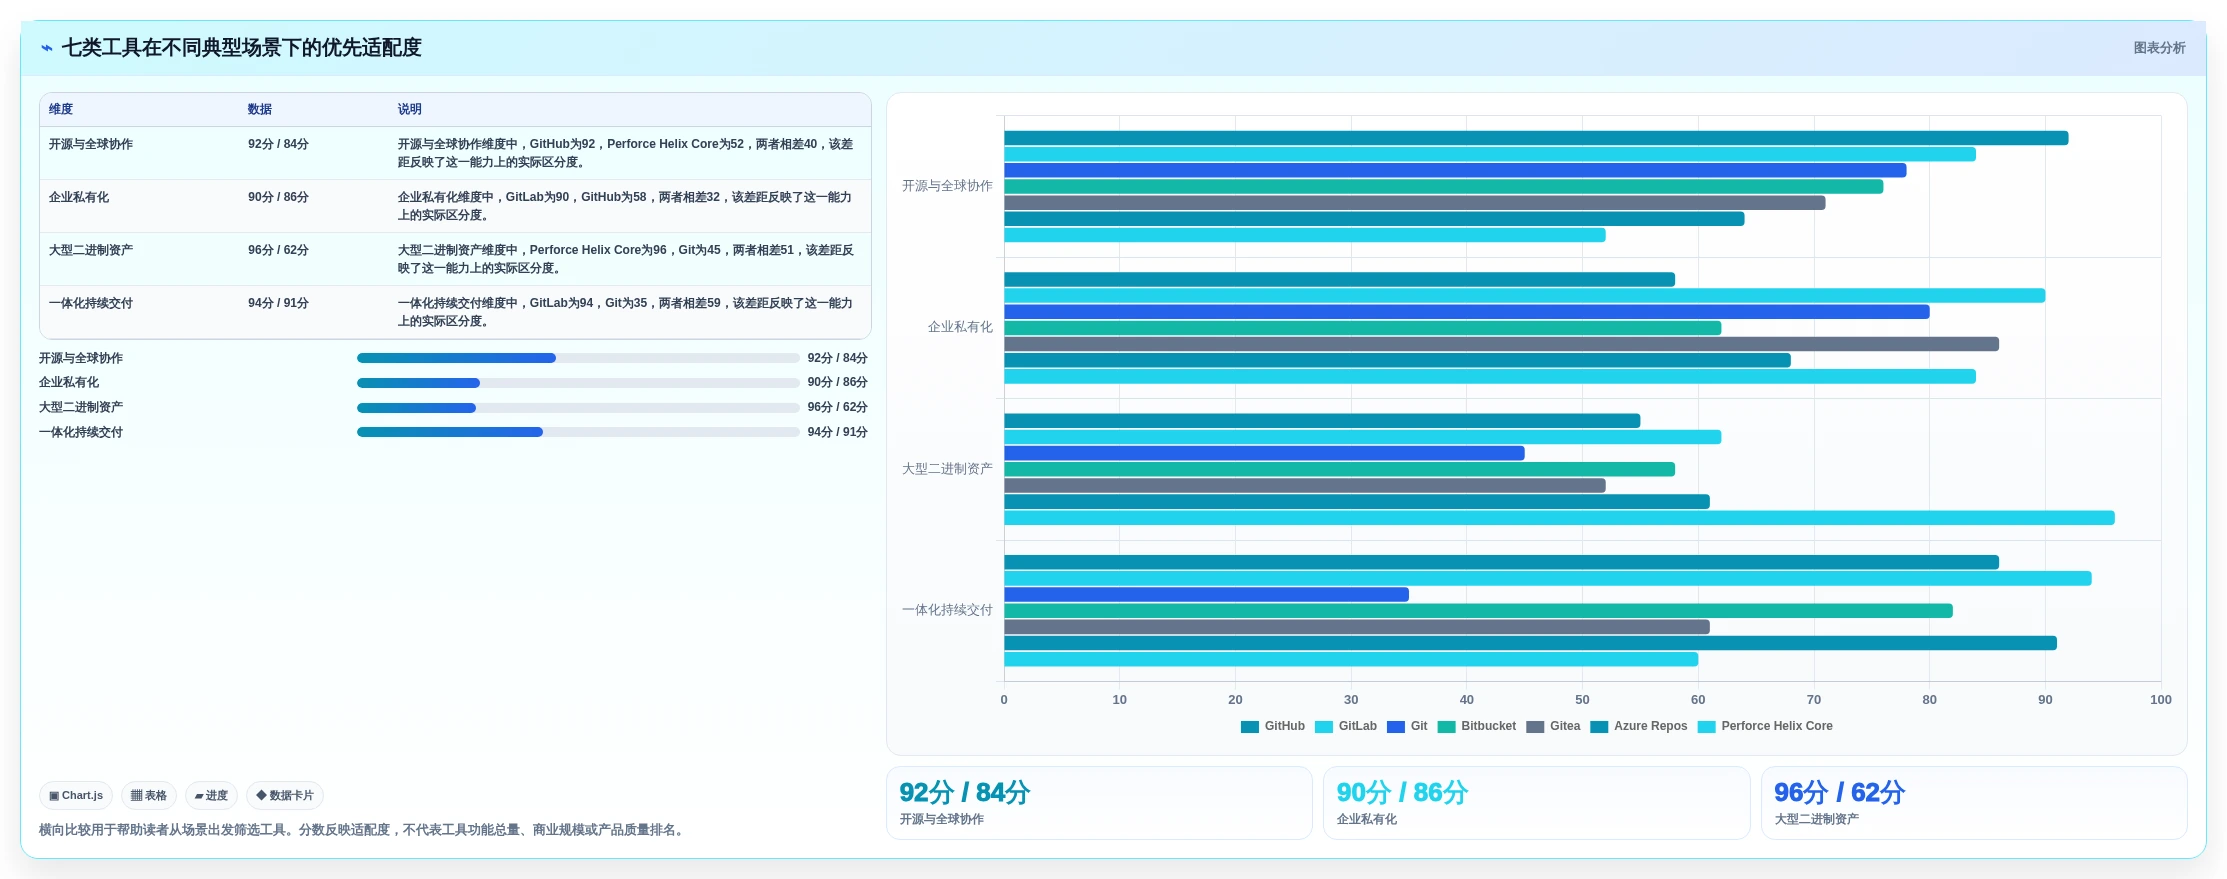This screenshot has width=2227, height=879.
Task: Toggle the GitHub series in the legend
Action: 1272,727
